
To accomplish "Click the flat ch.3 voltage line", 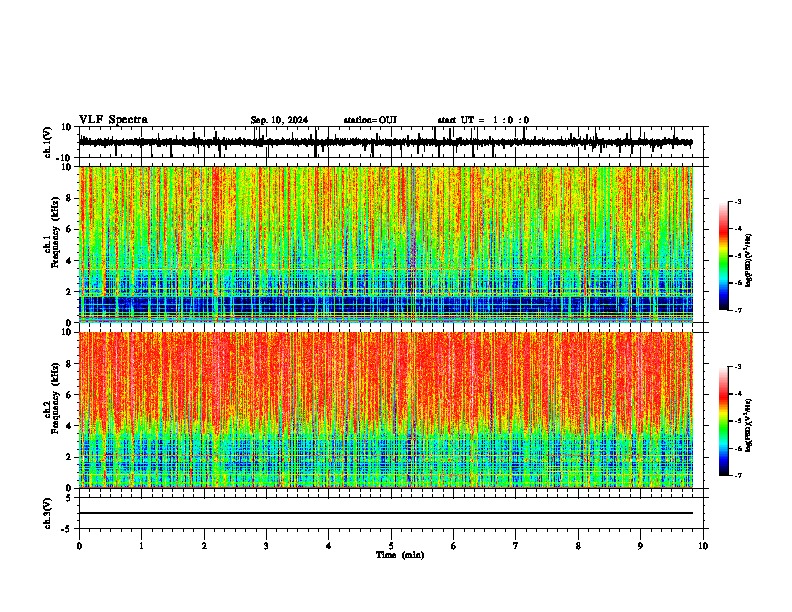I will 386,513.
